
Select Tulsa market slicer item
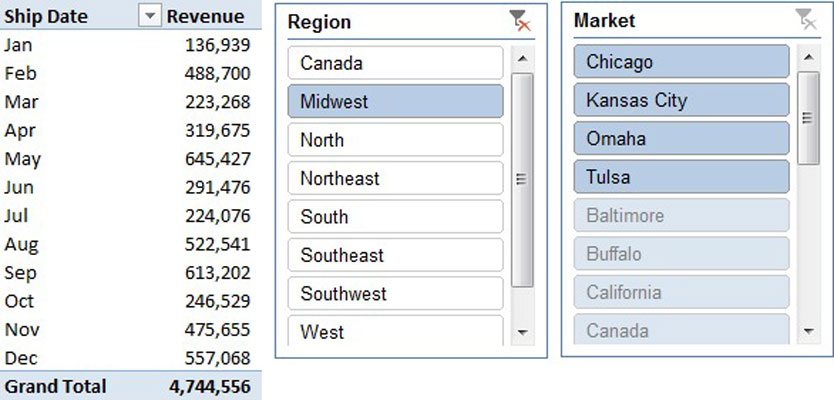coord(682,177)
